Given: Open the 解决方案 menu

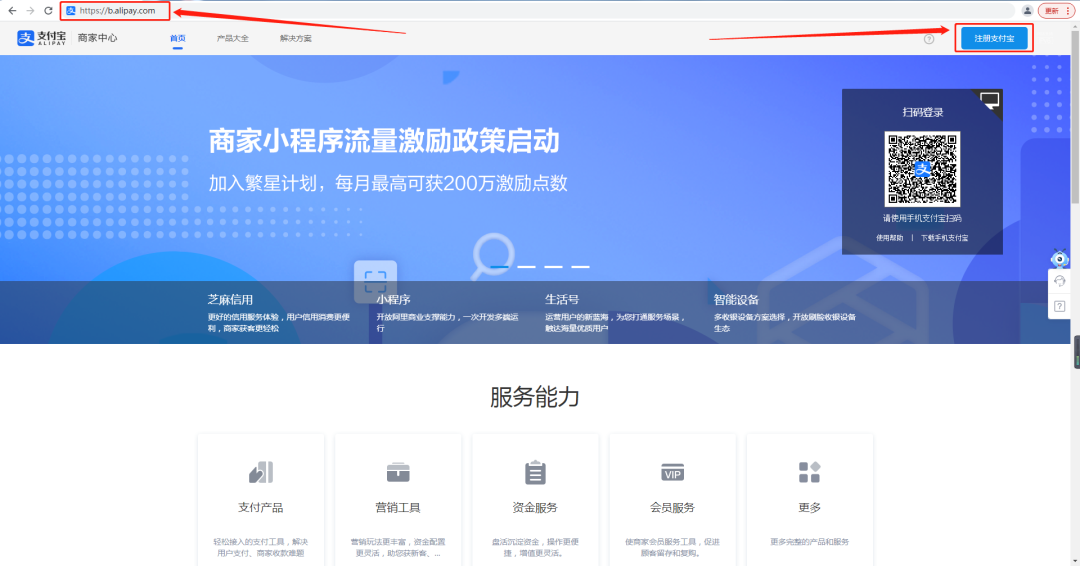Looking at the screenshot, I should (295, 39).
